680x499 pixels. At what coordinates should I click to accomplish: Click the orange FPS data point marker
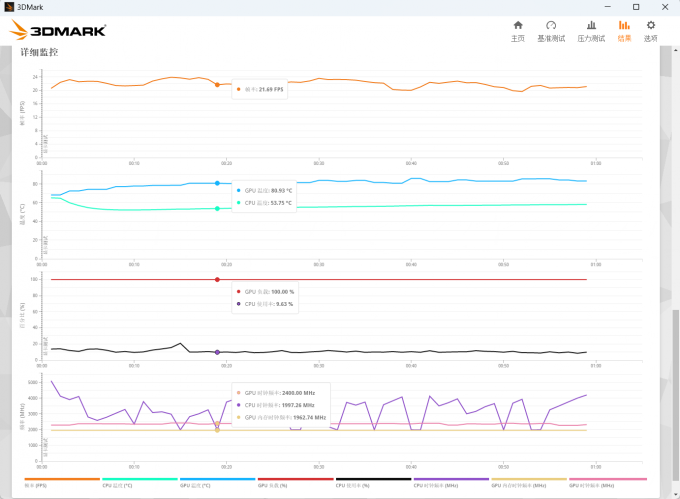click(217, 85)
